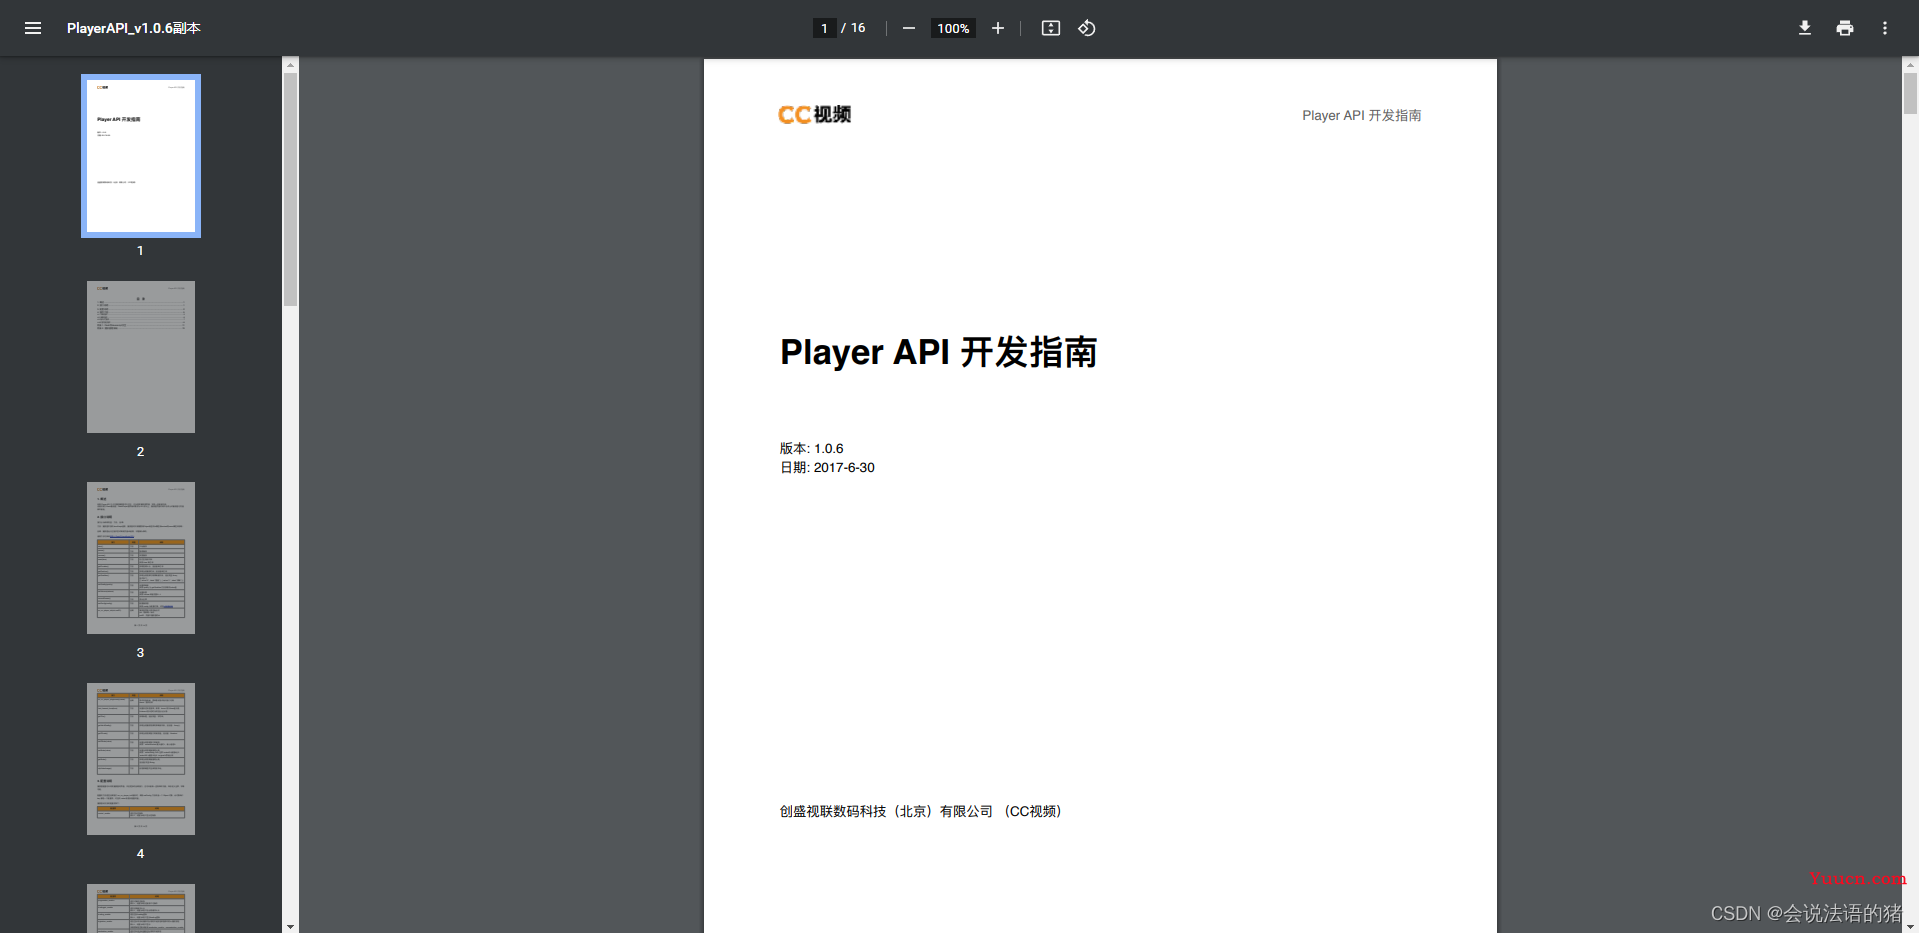Screen dimensions: 1919x933
Task: Download the PDF file
Action: click(x=1805, y=28)
